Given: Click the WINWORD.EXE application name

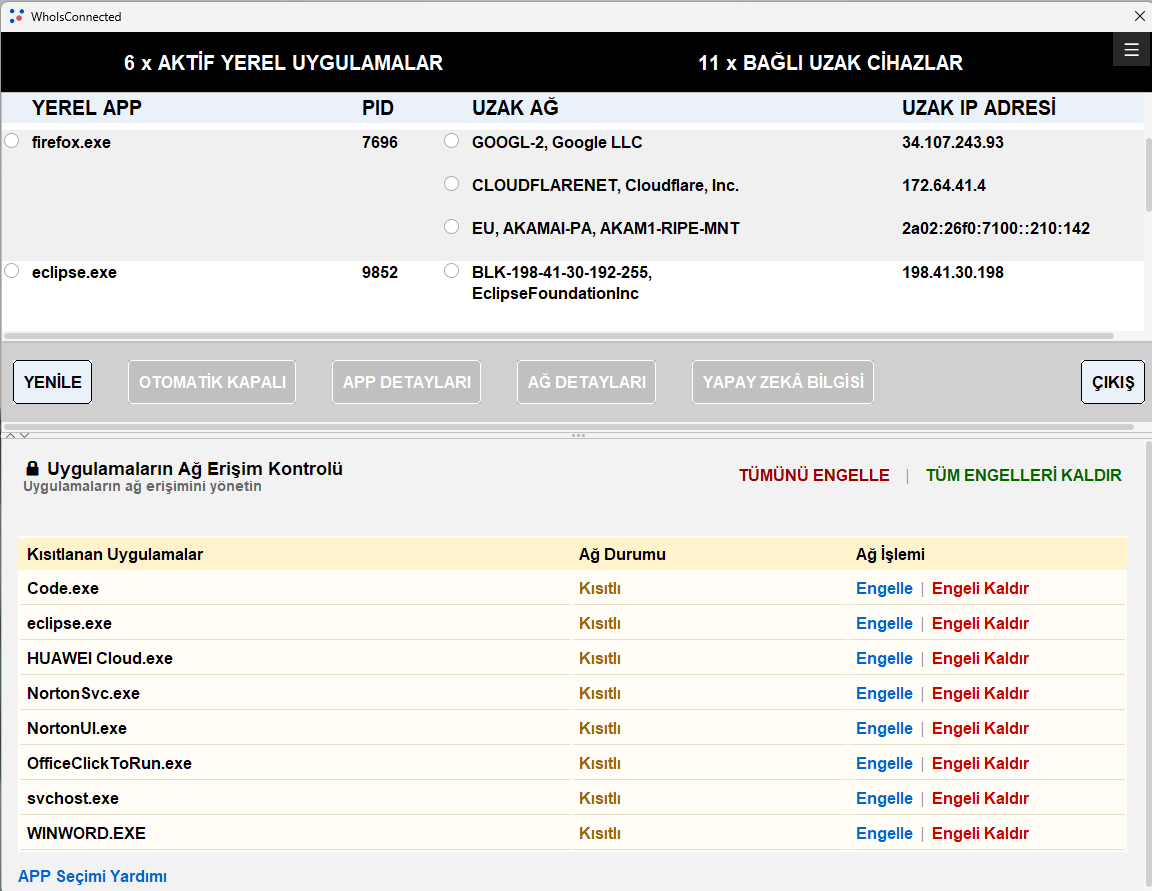Looking at the screenshot, I should 86,834.
